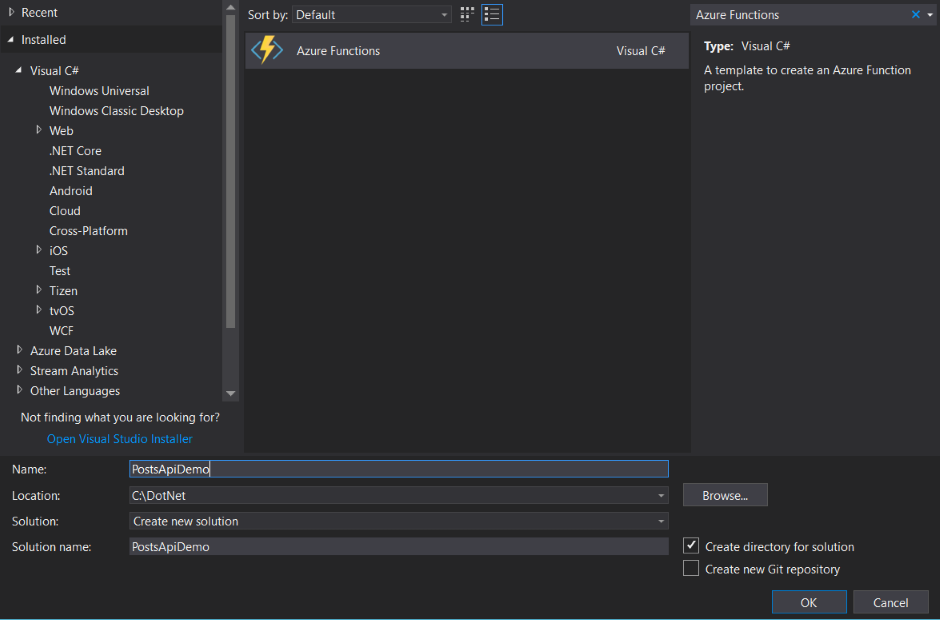940x620 pixels.
Task: Open the Location path dropdown
Action: pos(661,495)
